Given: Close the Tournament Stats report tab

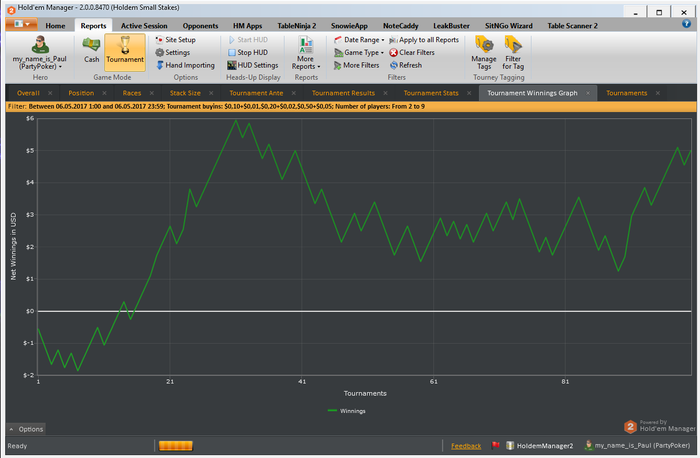Looking at the screenshot, I should click(469, 93).
